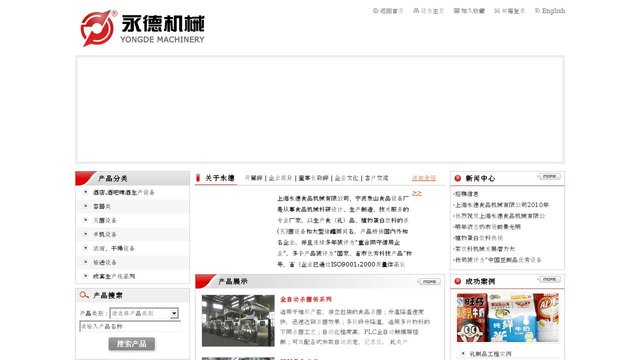Open the more button in 成功案例 panel

pyautogui.click(x=549, y=280)
